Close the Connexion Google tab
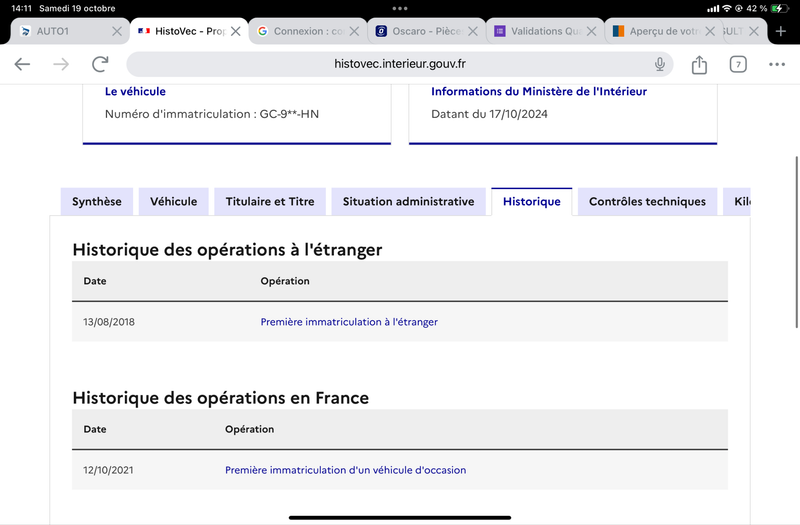 (x=354, y=31)
